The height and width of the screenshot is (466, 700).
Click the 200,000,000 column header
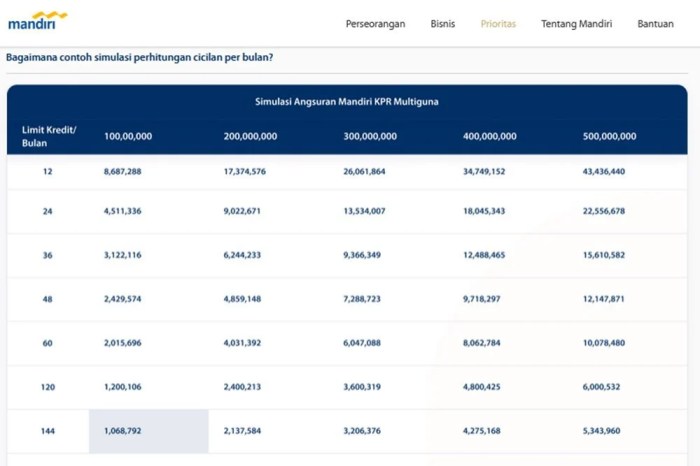[250, 136]
